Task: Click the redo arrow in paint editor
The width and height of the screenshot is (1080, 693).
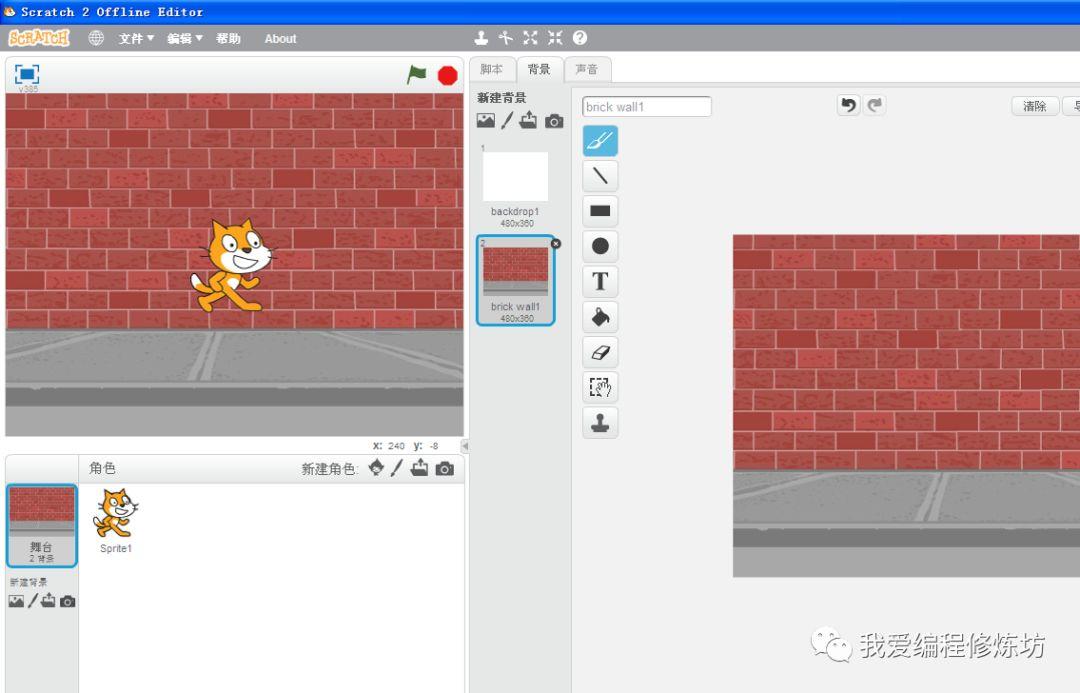Action: point(875,105)
